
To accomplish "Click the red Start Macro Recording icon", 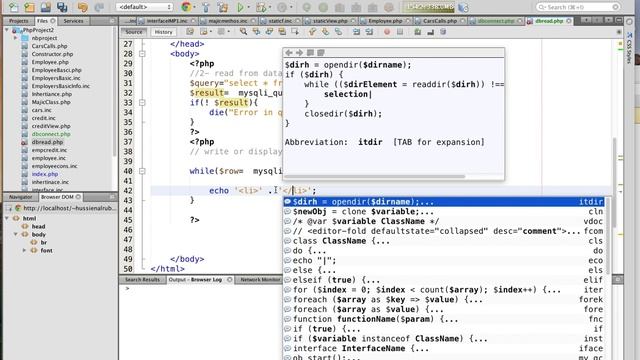I will tap(387, 32).
